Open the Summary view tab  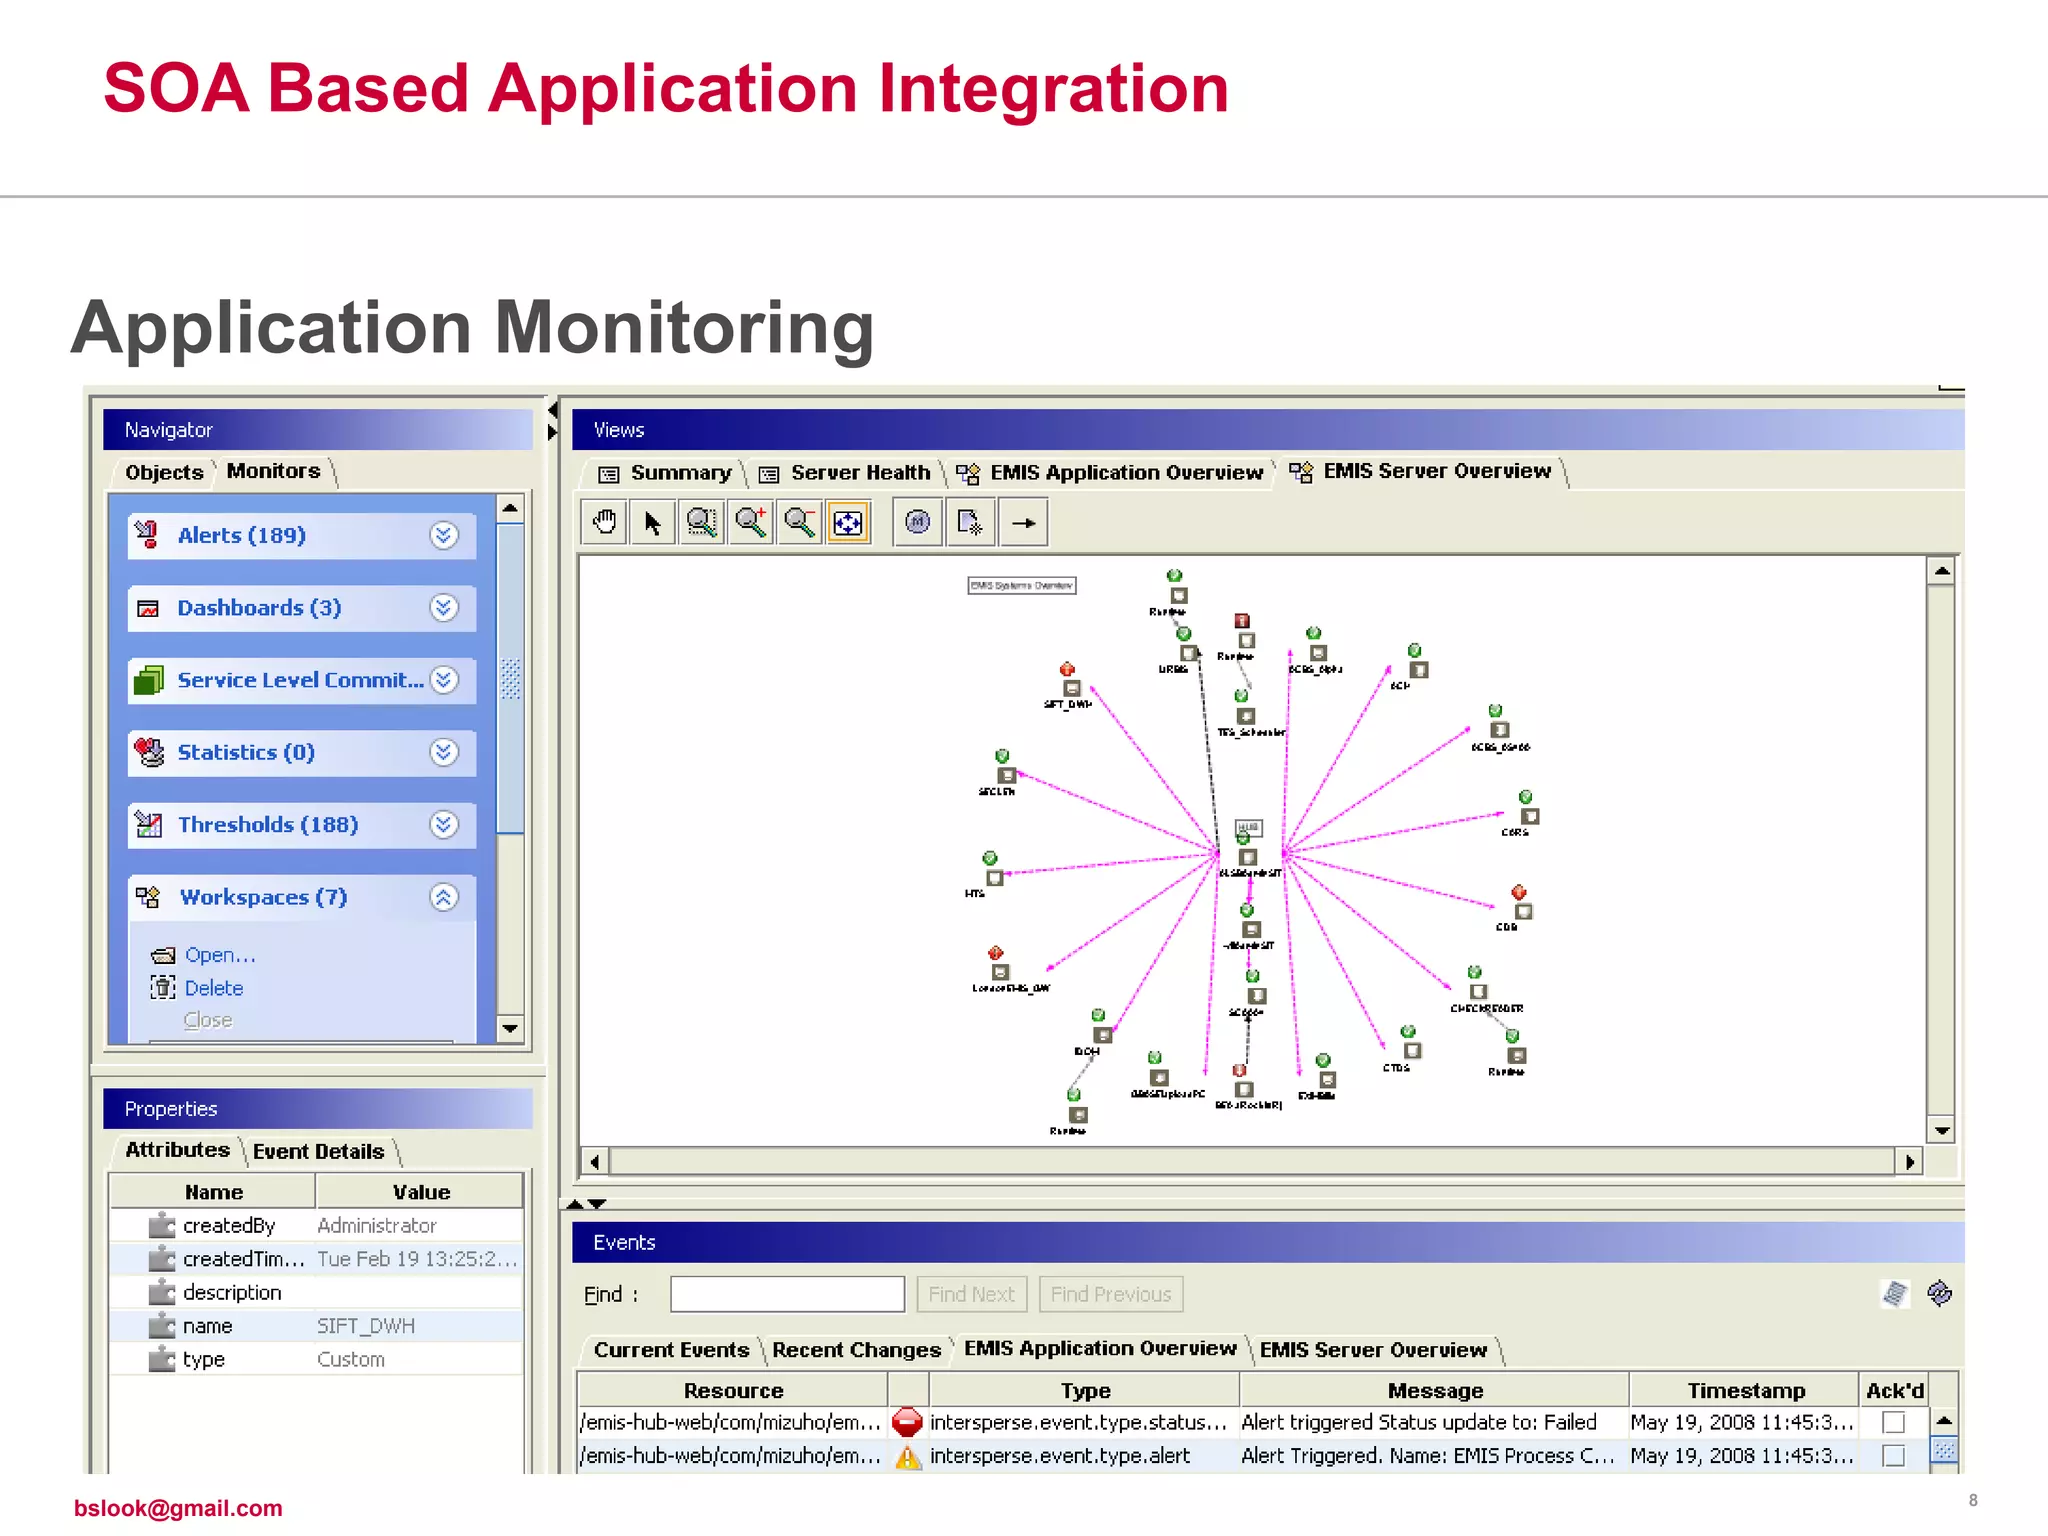[x=666, y=473]
